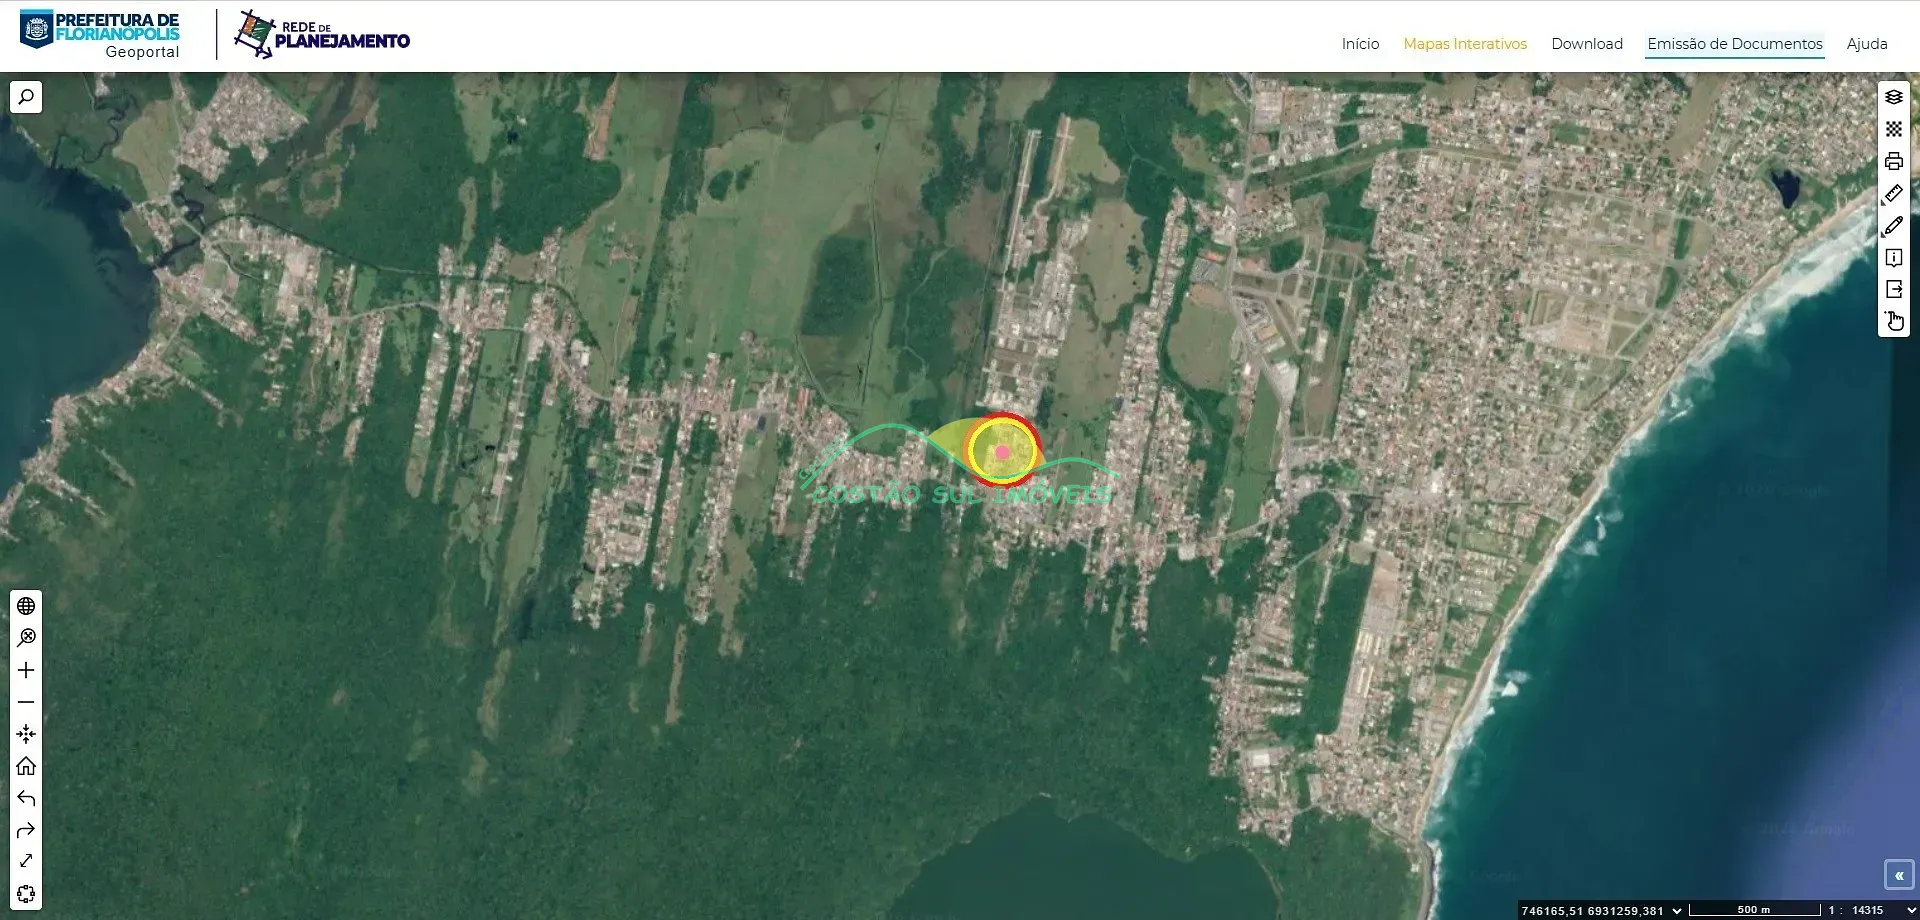The height and width of the screenshot is (920, 1920).
Task: Click the 500 m scale bar
Action: click(1754, 910)
